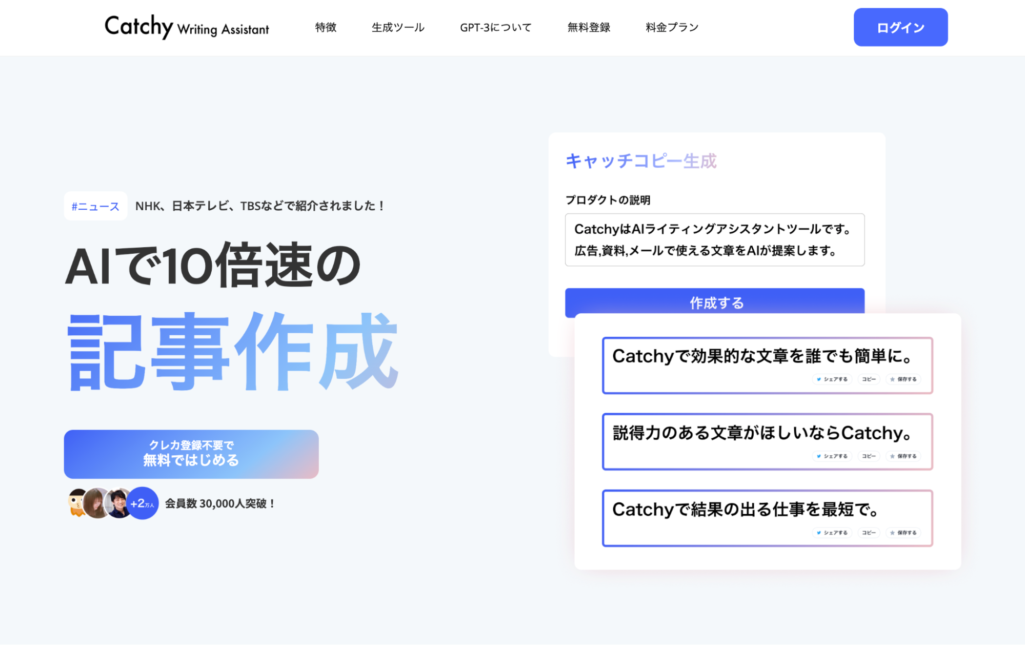Star-save the third catchphrase result
Viewport: 1025px width, 645px height.
903,533
